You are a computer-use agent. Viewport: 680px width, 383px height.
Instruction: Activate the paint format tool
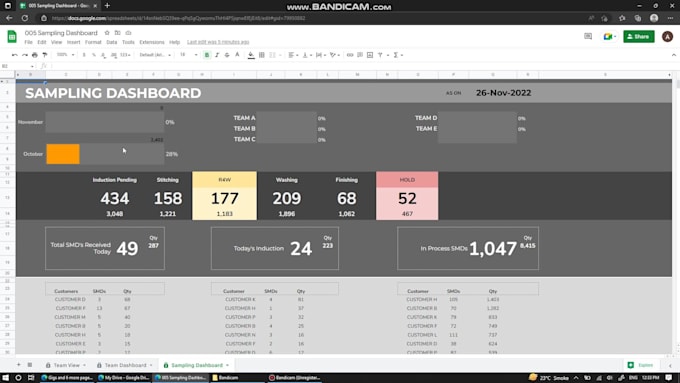click(x=45, y=55)
